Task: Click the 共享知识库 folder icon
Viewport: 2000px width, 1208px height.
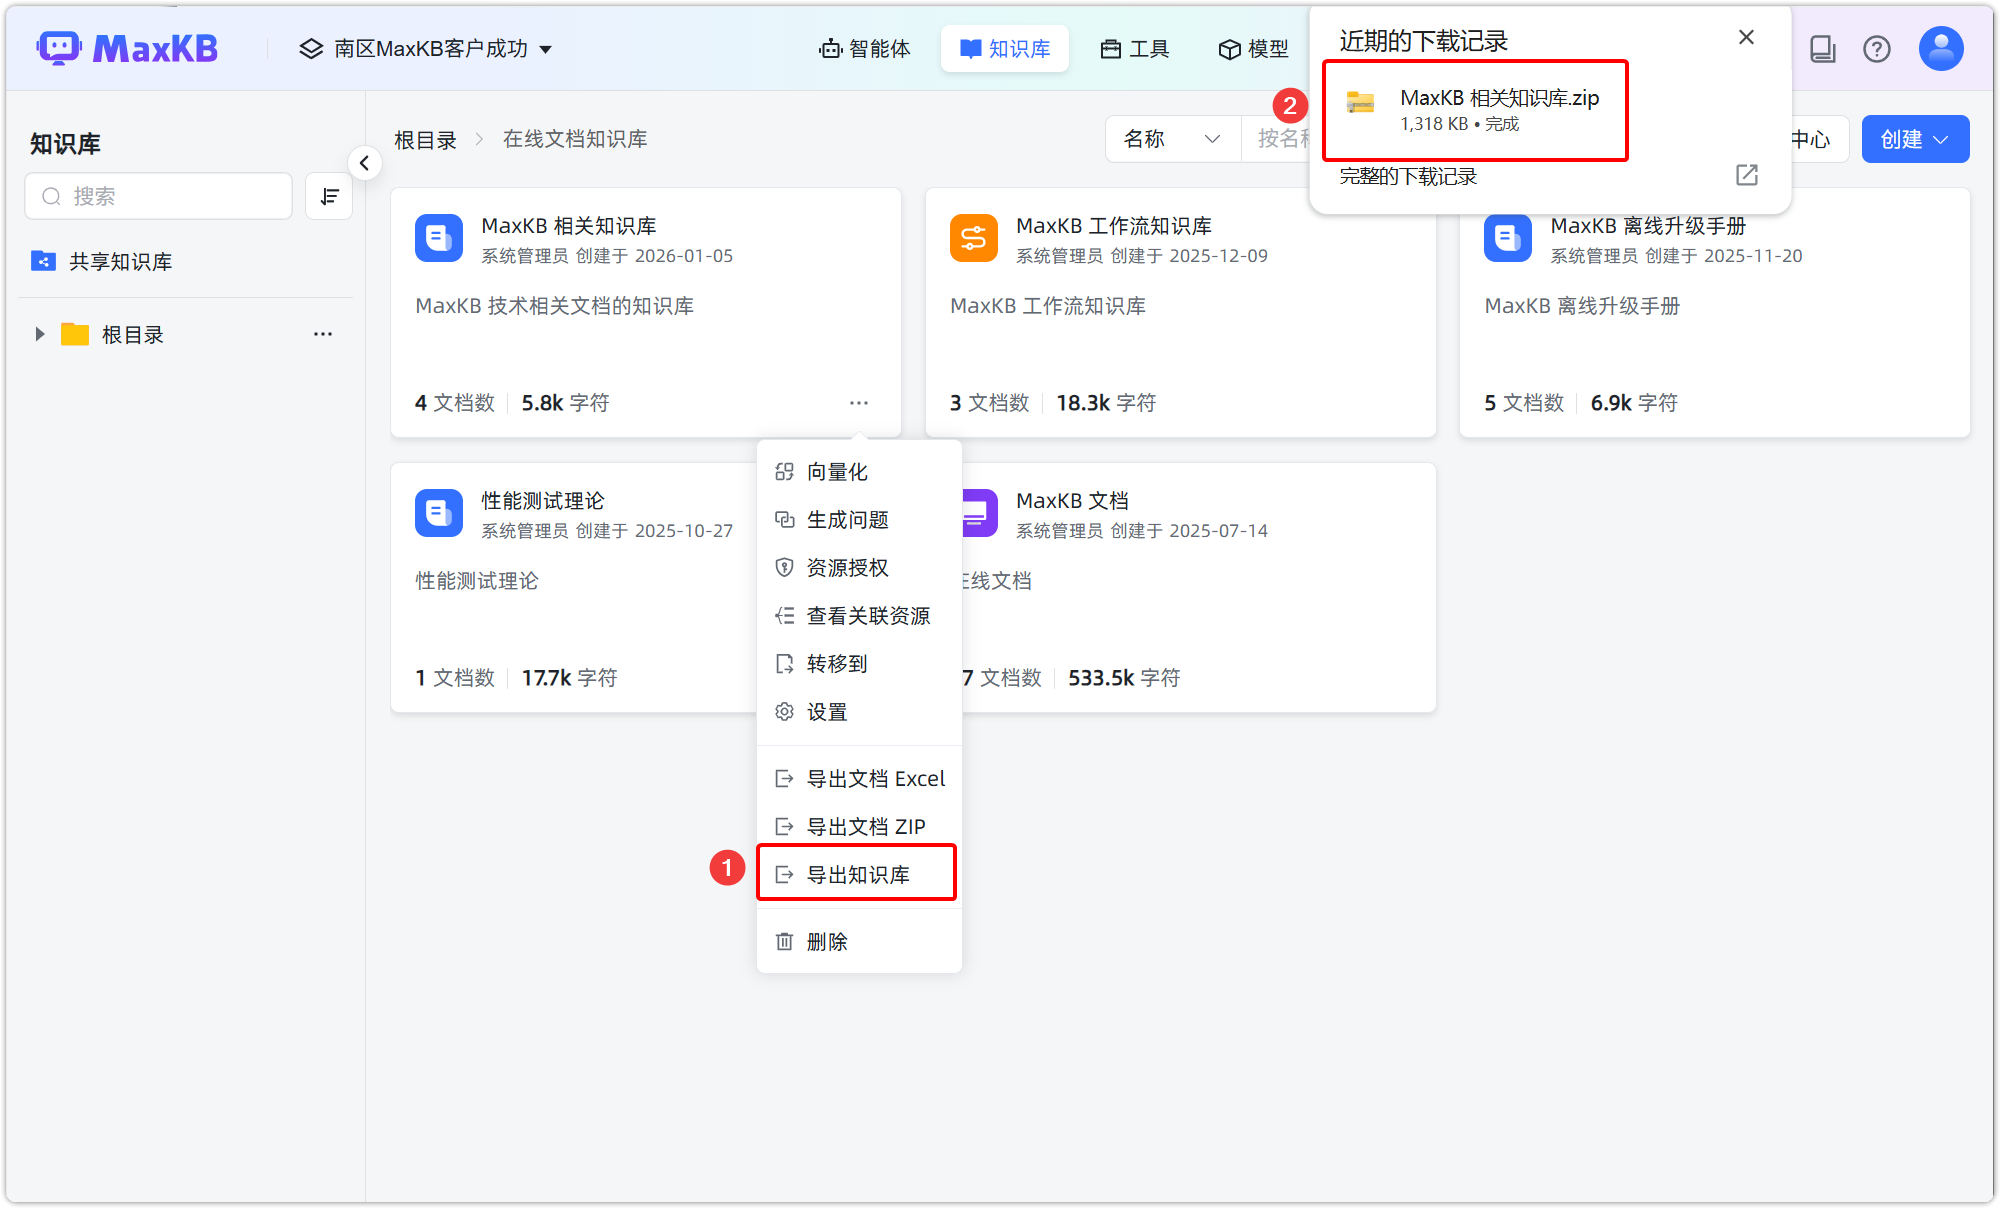Action: (x=43, y=261)
